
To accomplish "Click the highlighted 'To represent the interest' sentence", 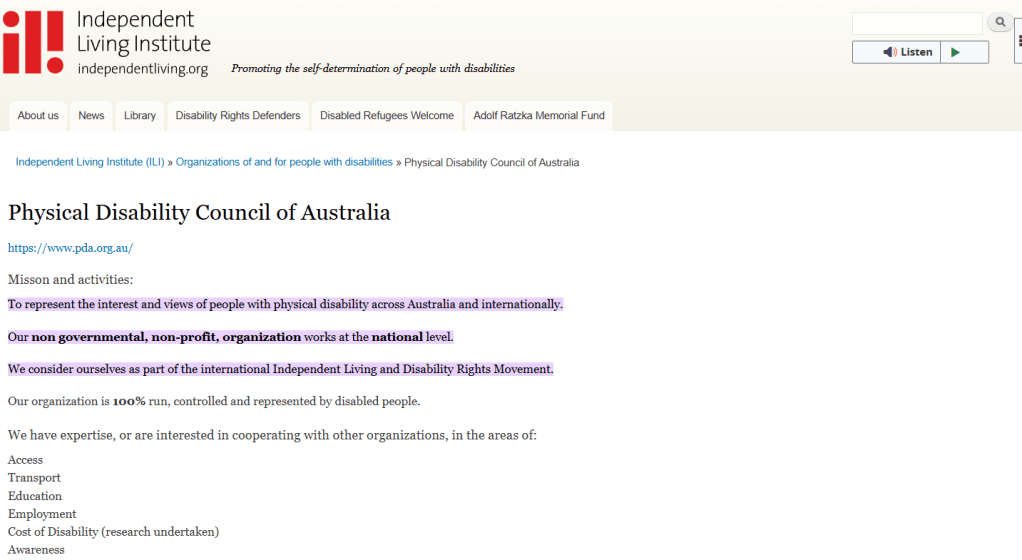I will point(285,304).
